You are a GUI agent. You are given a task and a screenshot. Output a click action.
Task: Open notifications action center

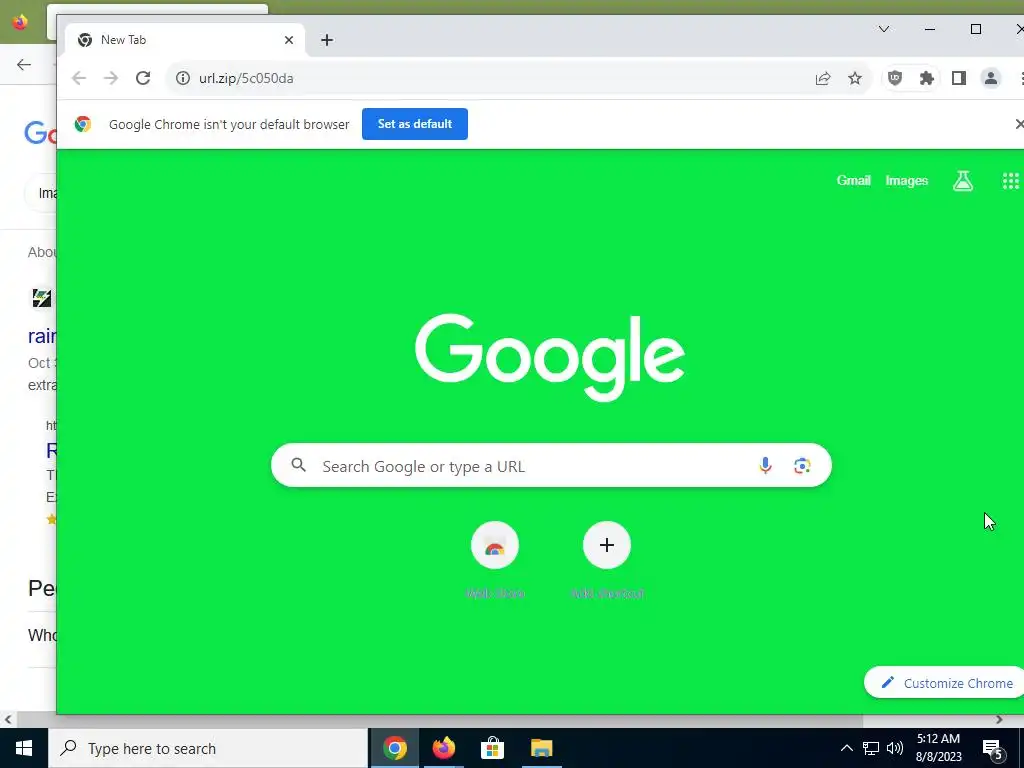(x=993, y=749)
